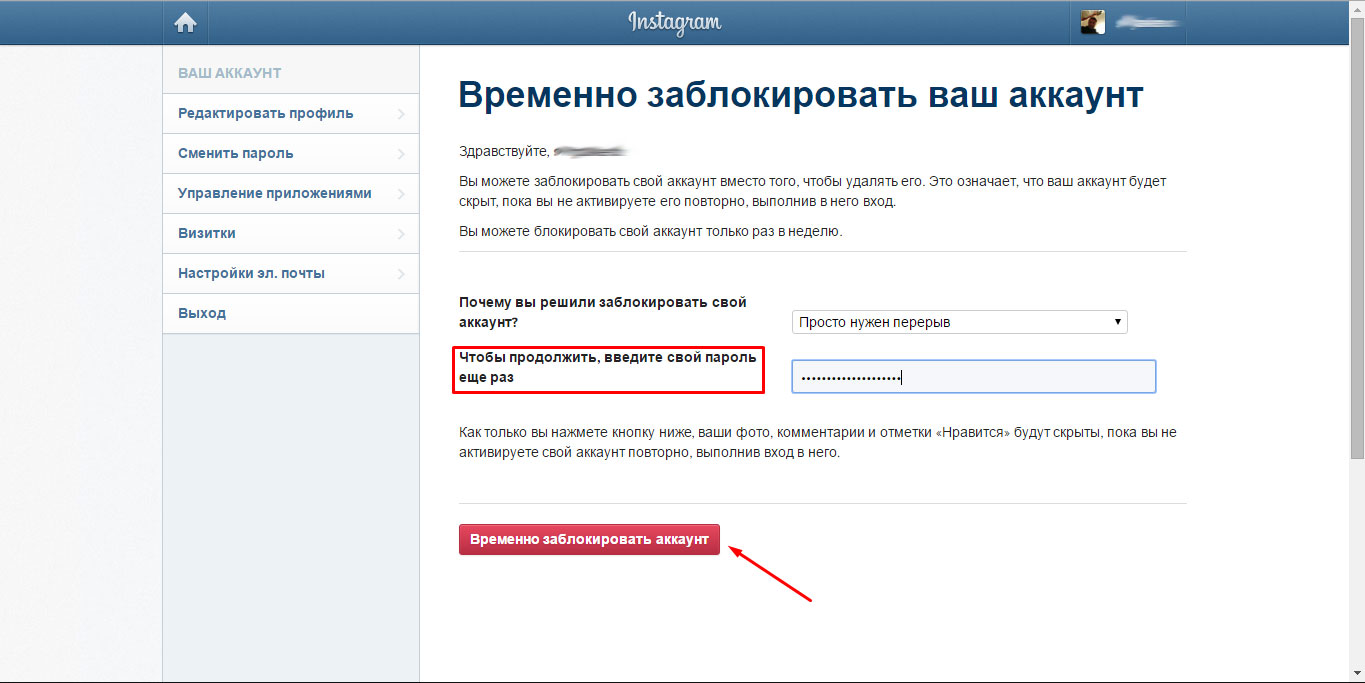The image size is (1365, 683).
Task: Focus the password input field
Action: click(x=973, y=377)
